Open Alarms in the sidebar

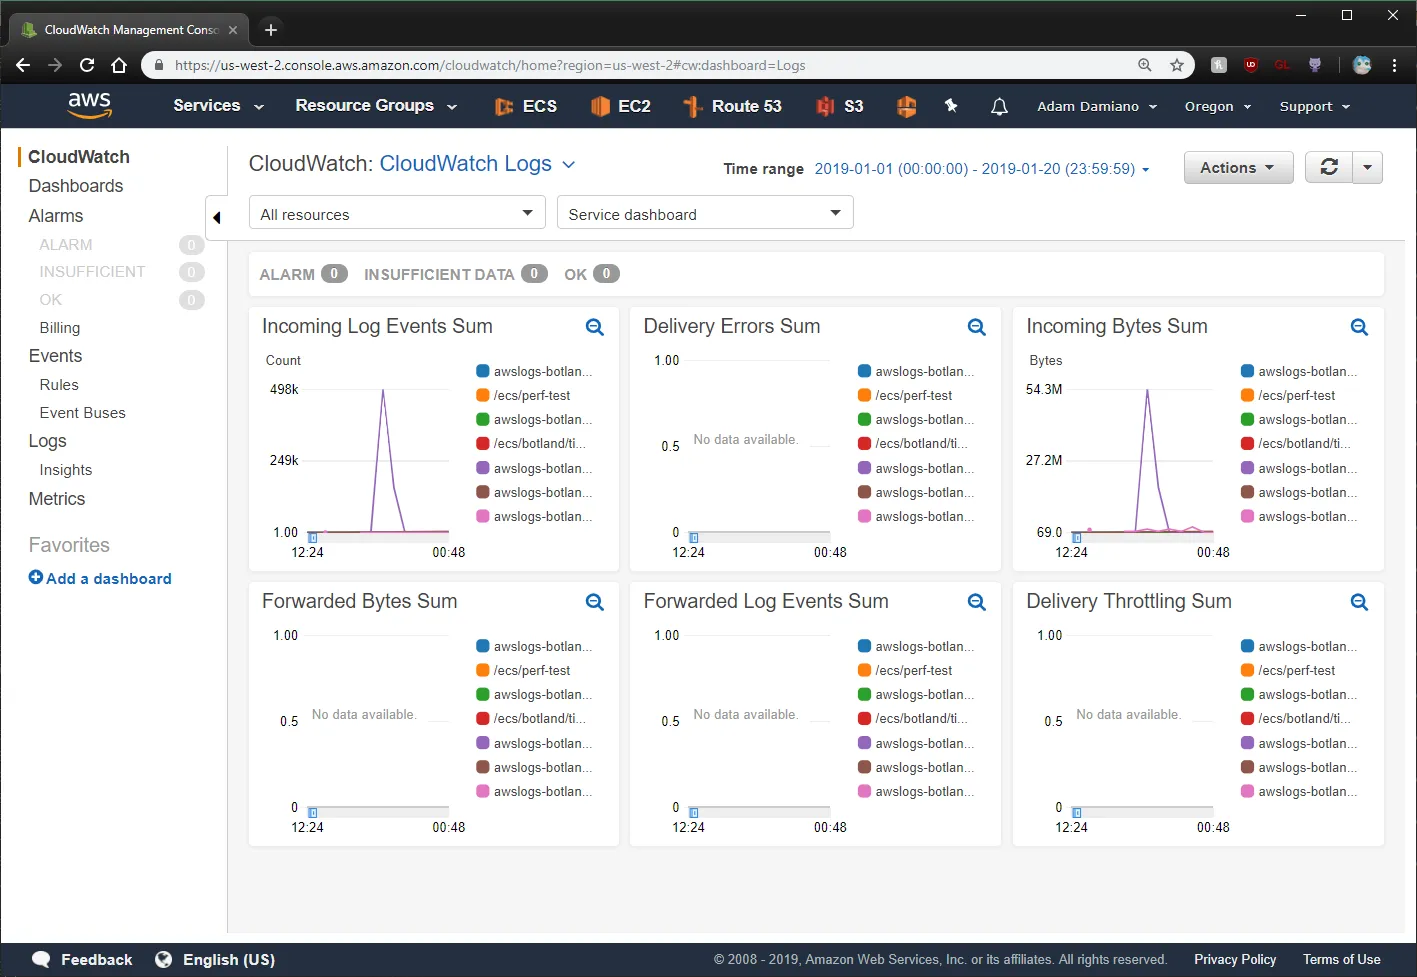56,216
